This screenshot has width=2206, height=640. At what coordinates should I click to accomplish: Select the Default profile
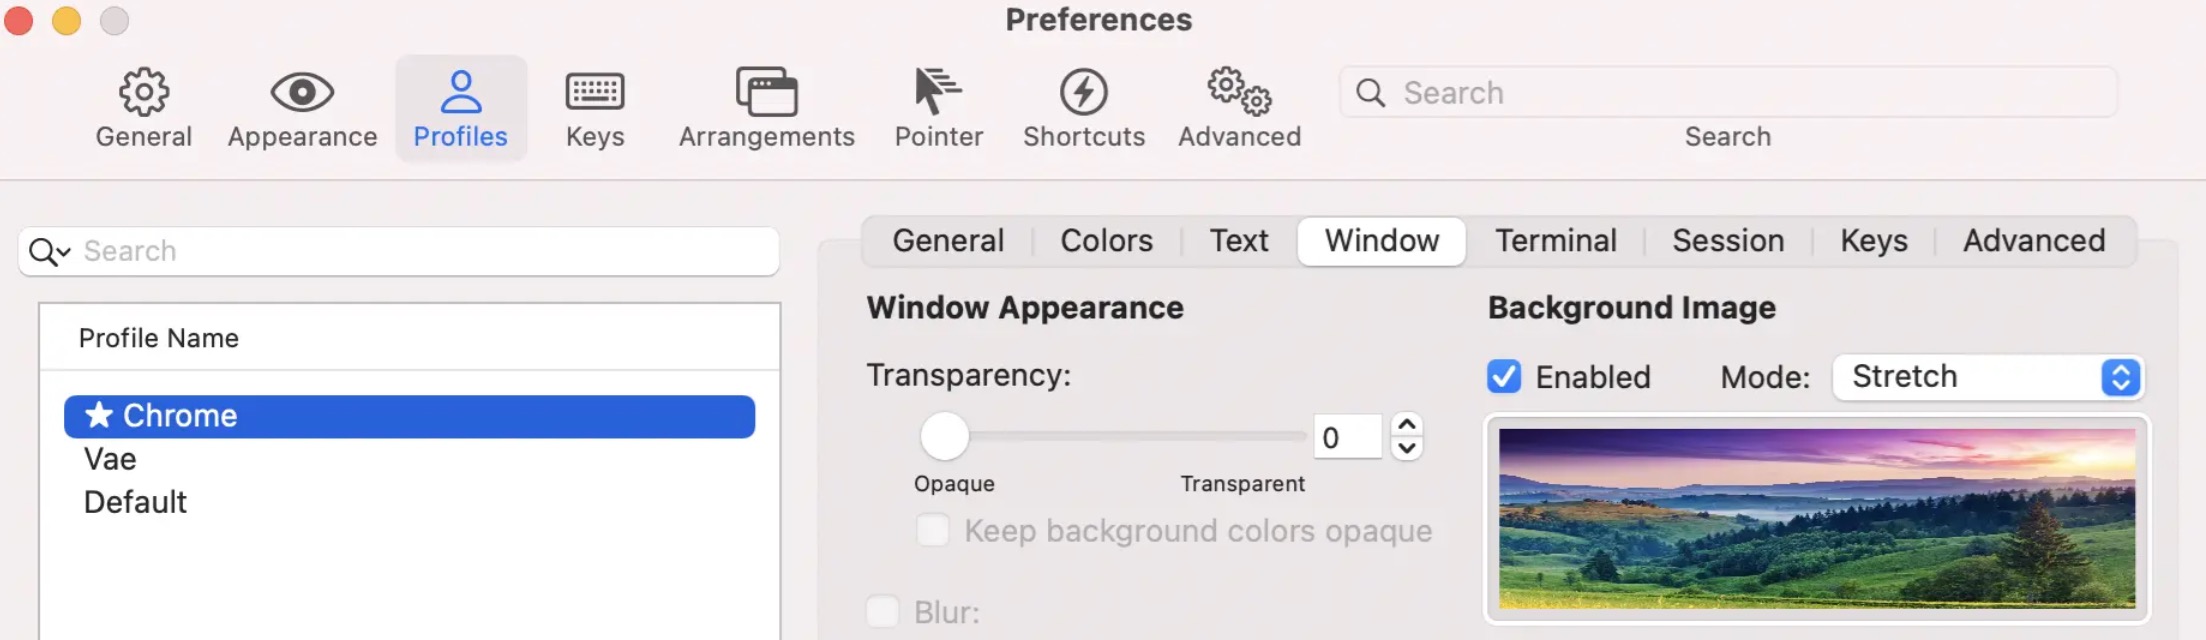(135, 502)
